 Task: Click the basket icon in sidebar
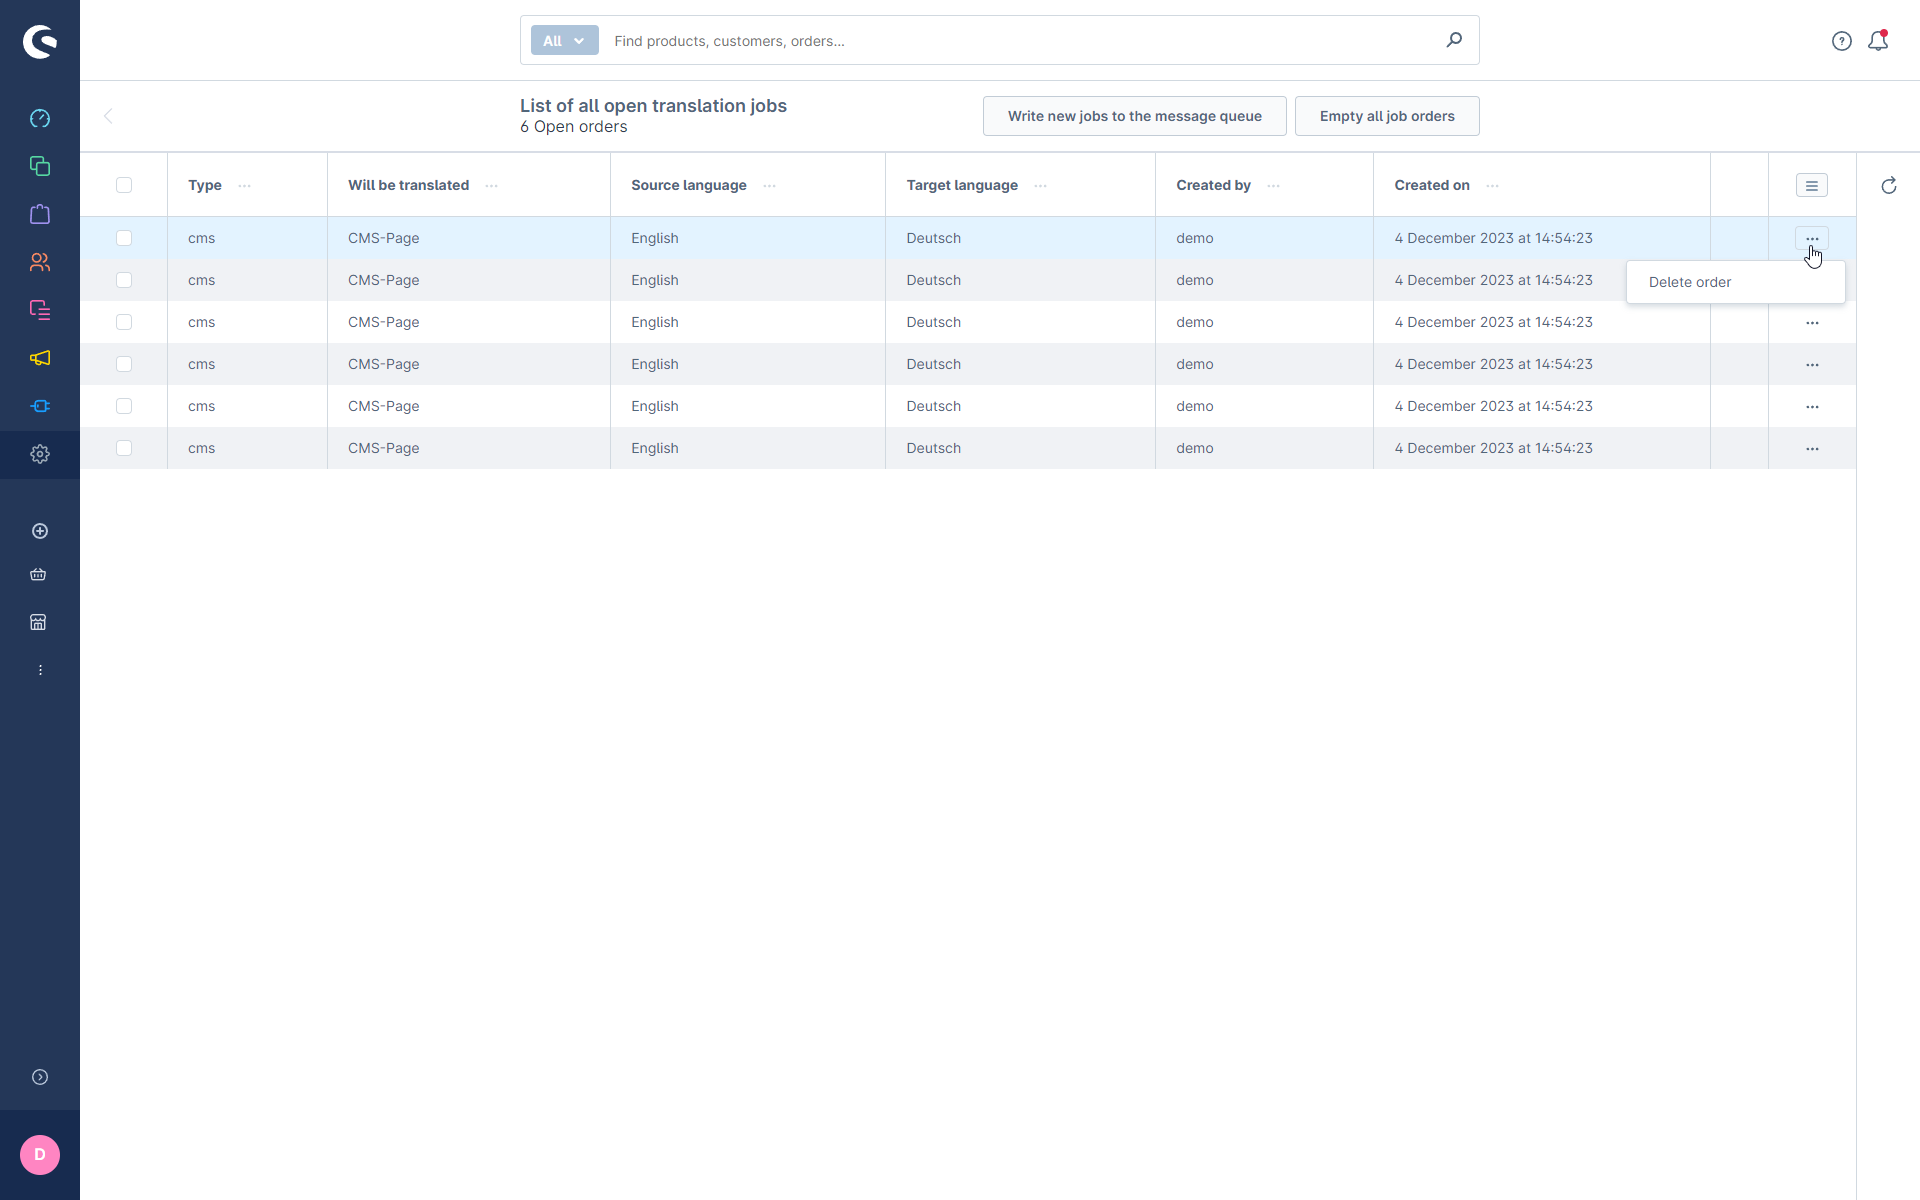coord(38,574)
